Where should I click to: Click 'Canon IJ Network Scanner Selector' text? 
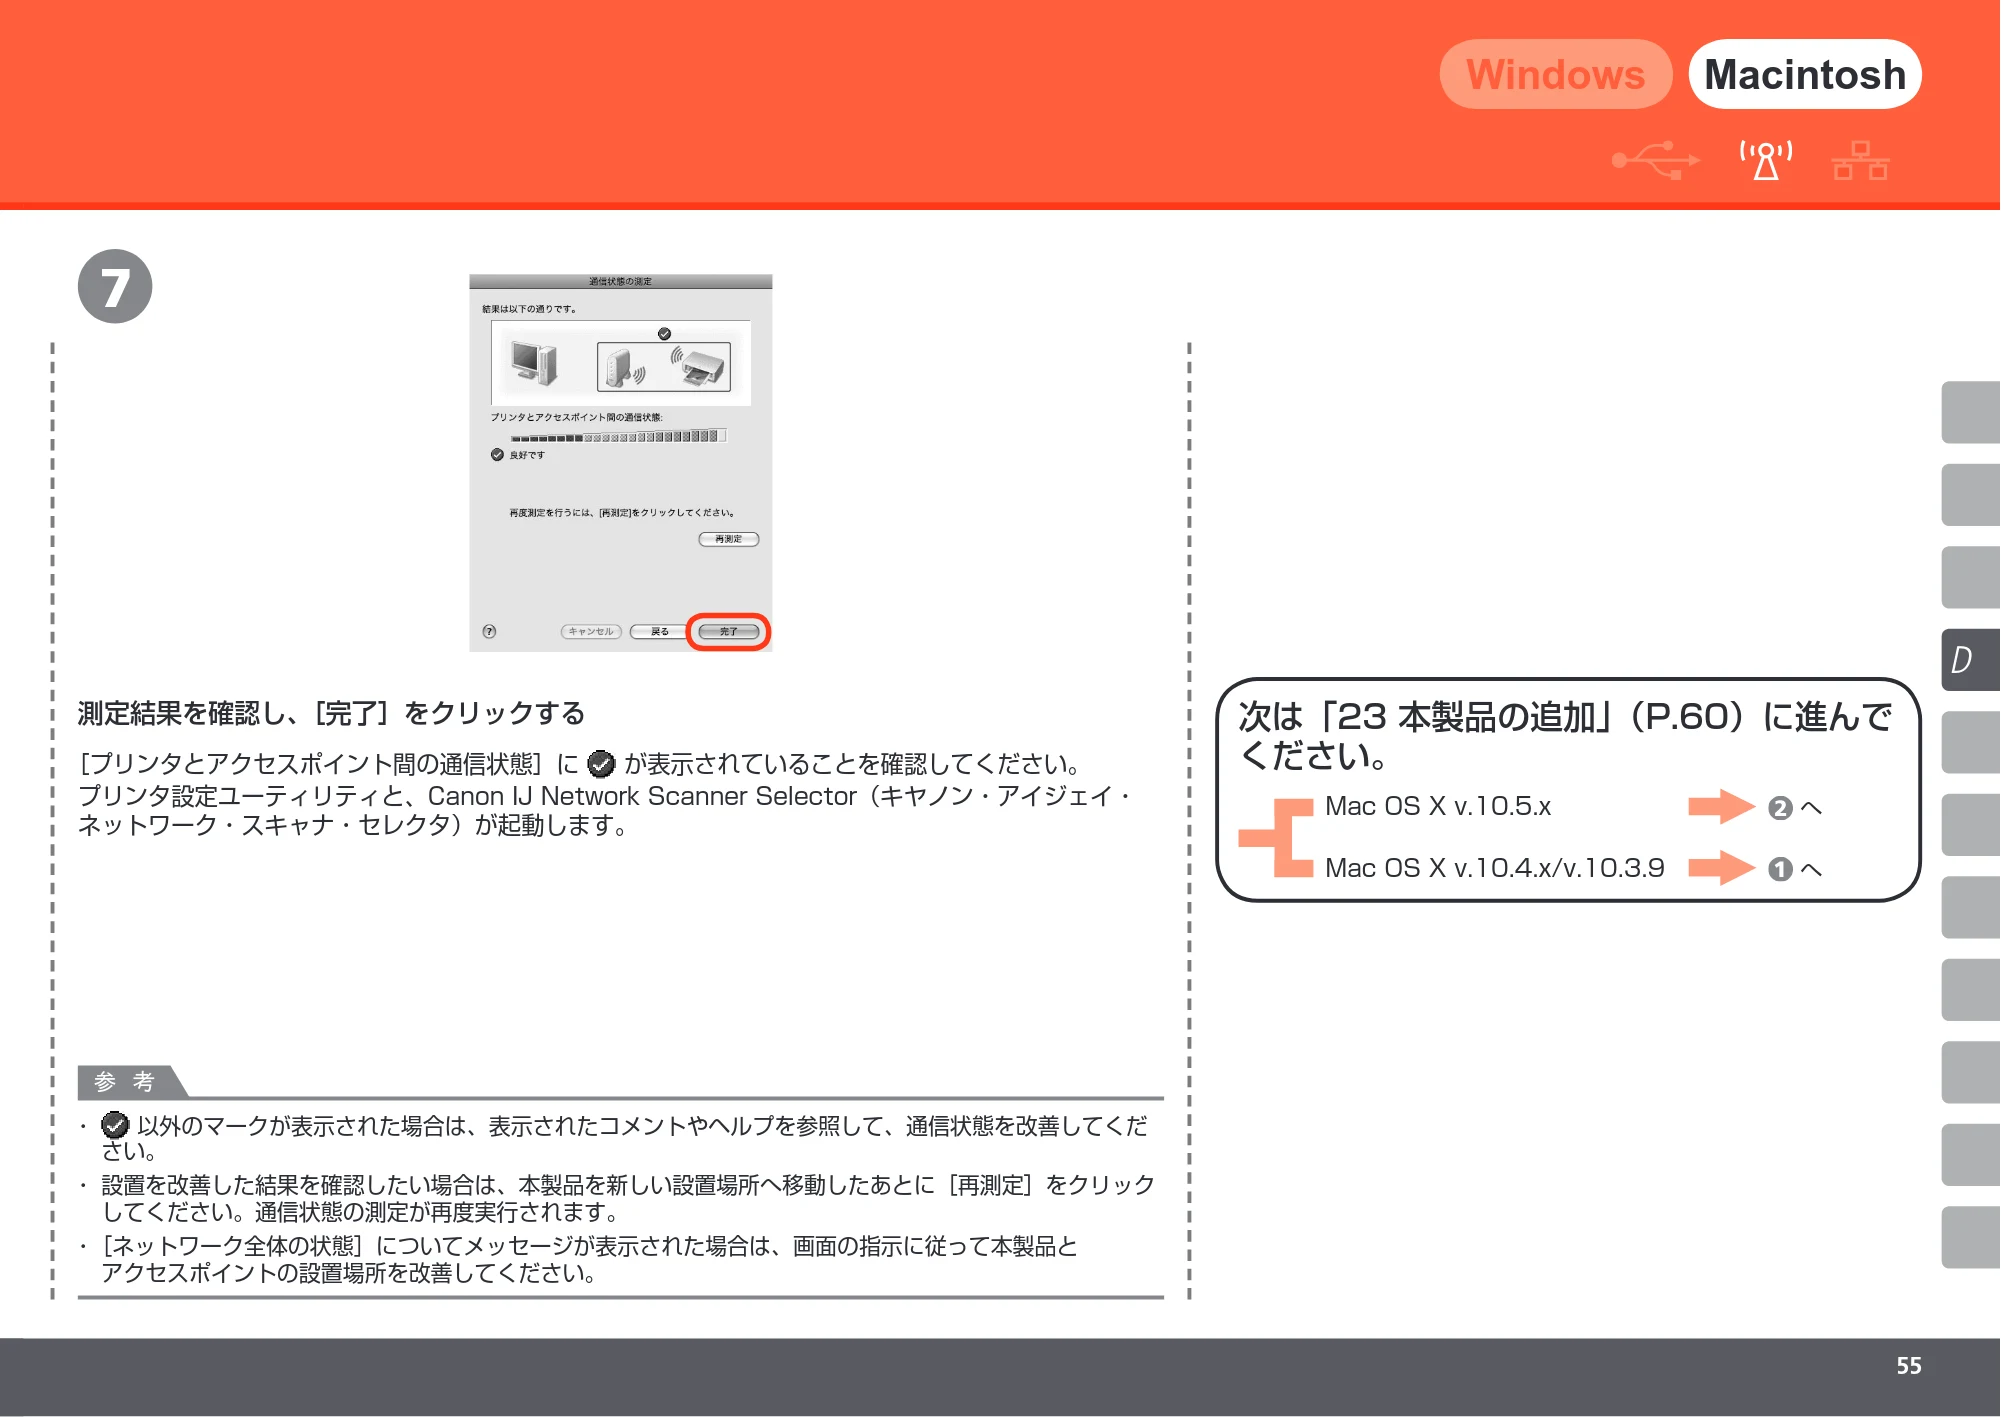click(x=642, y=796)
